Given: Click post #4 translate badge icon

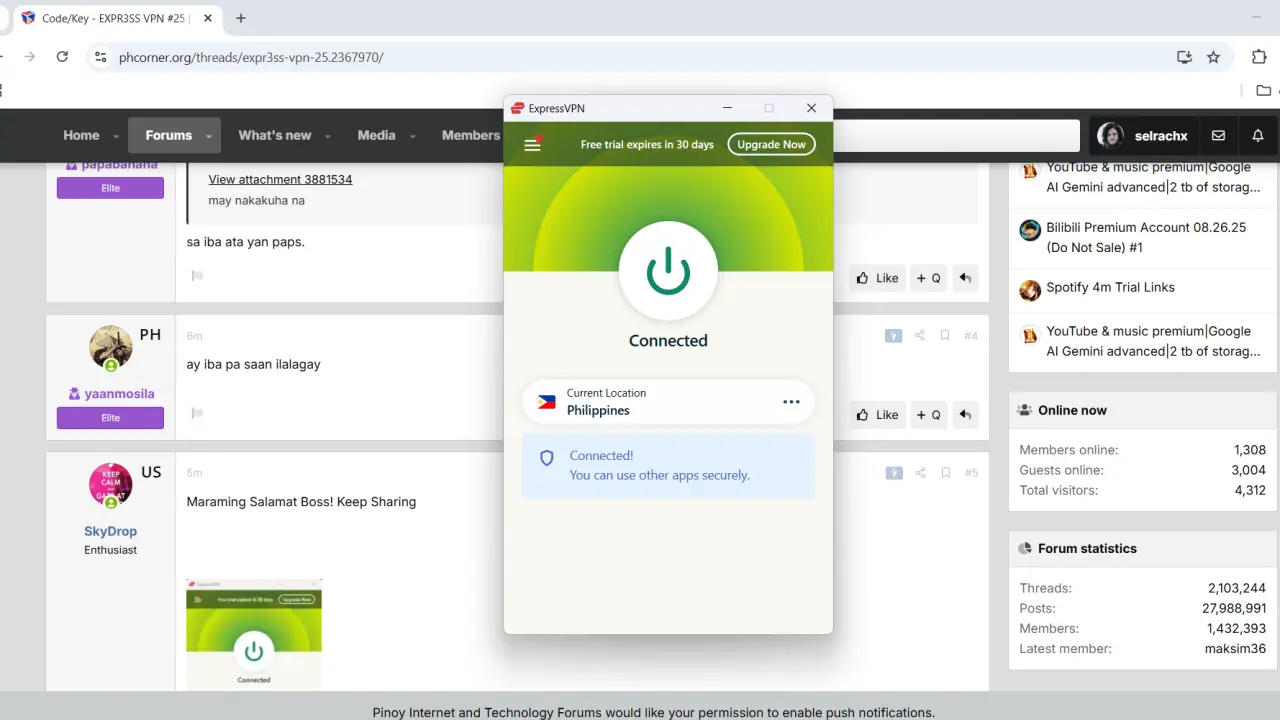Looking at the screenshot, I should pyautogui.click(x=894, y=336).
